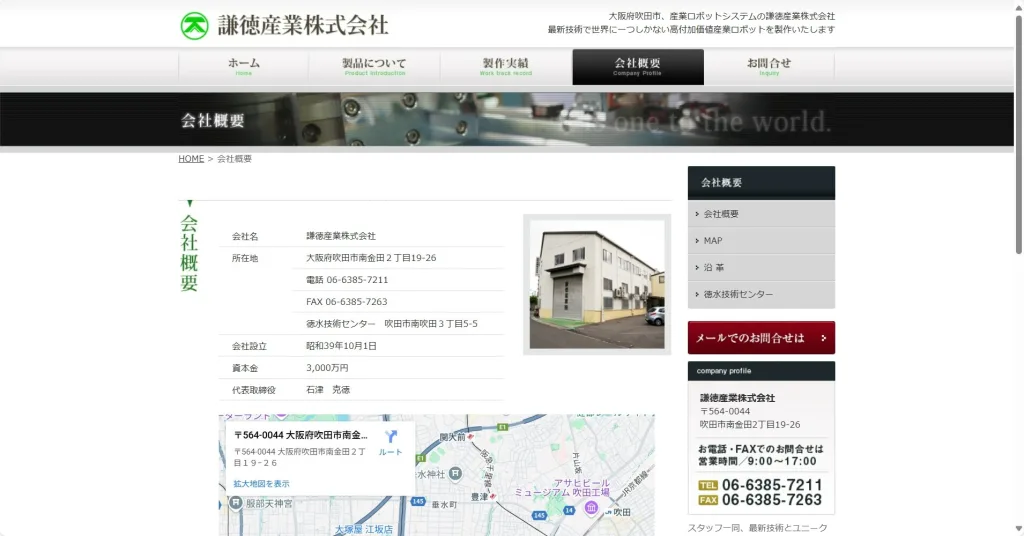The height and width of the screenshot is (536, 1024).
Task: Click the text 電話 06-6385-7211
Action: [347, 280]
